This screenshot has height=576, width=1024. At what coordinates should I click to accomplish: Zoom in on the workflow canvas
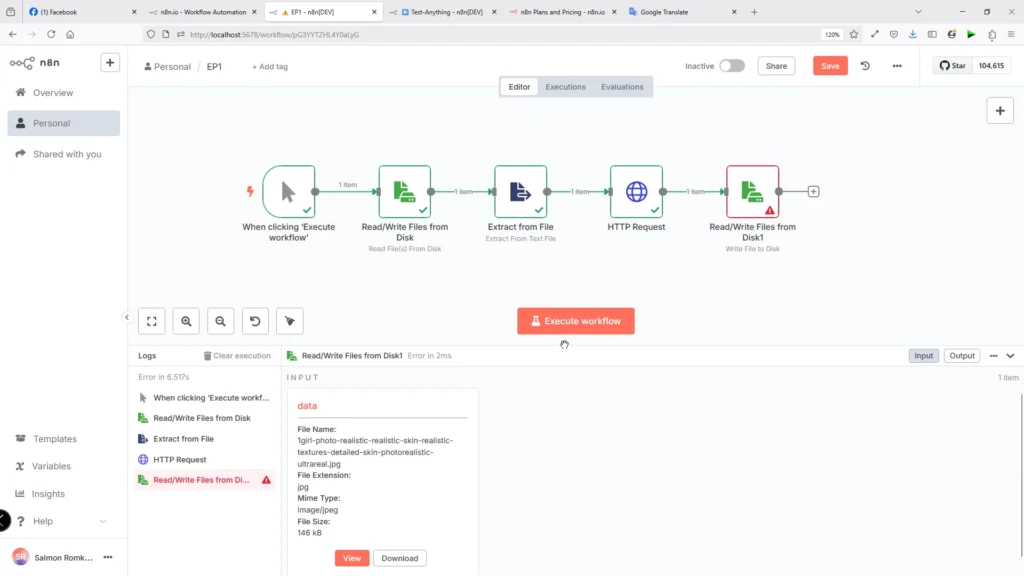(x=186, y=321)
